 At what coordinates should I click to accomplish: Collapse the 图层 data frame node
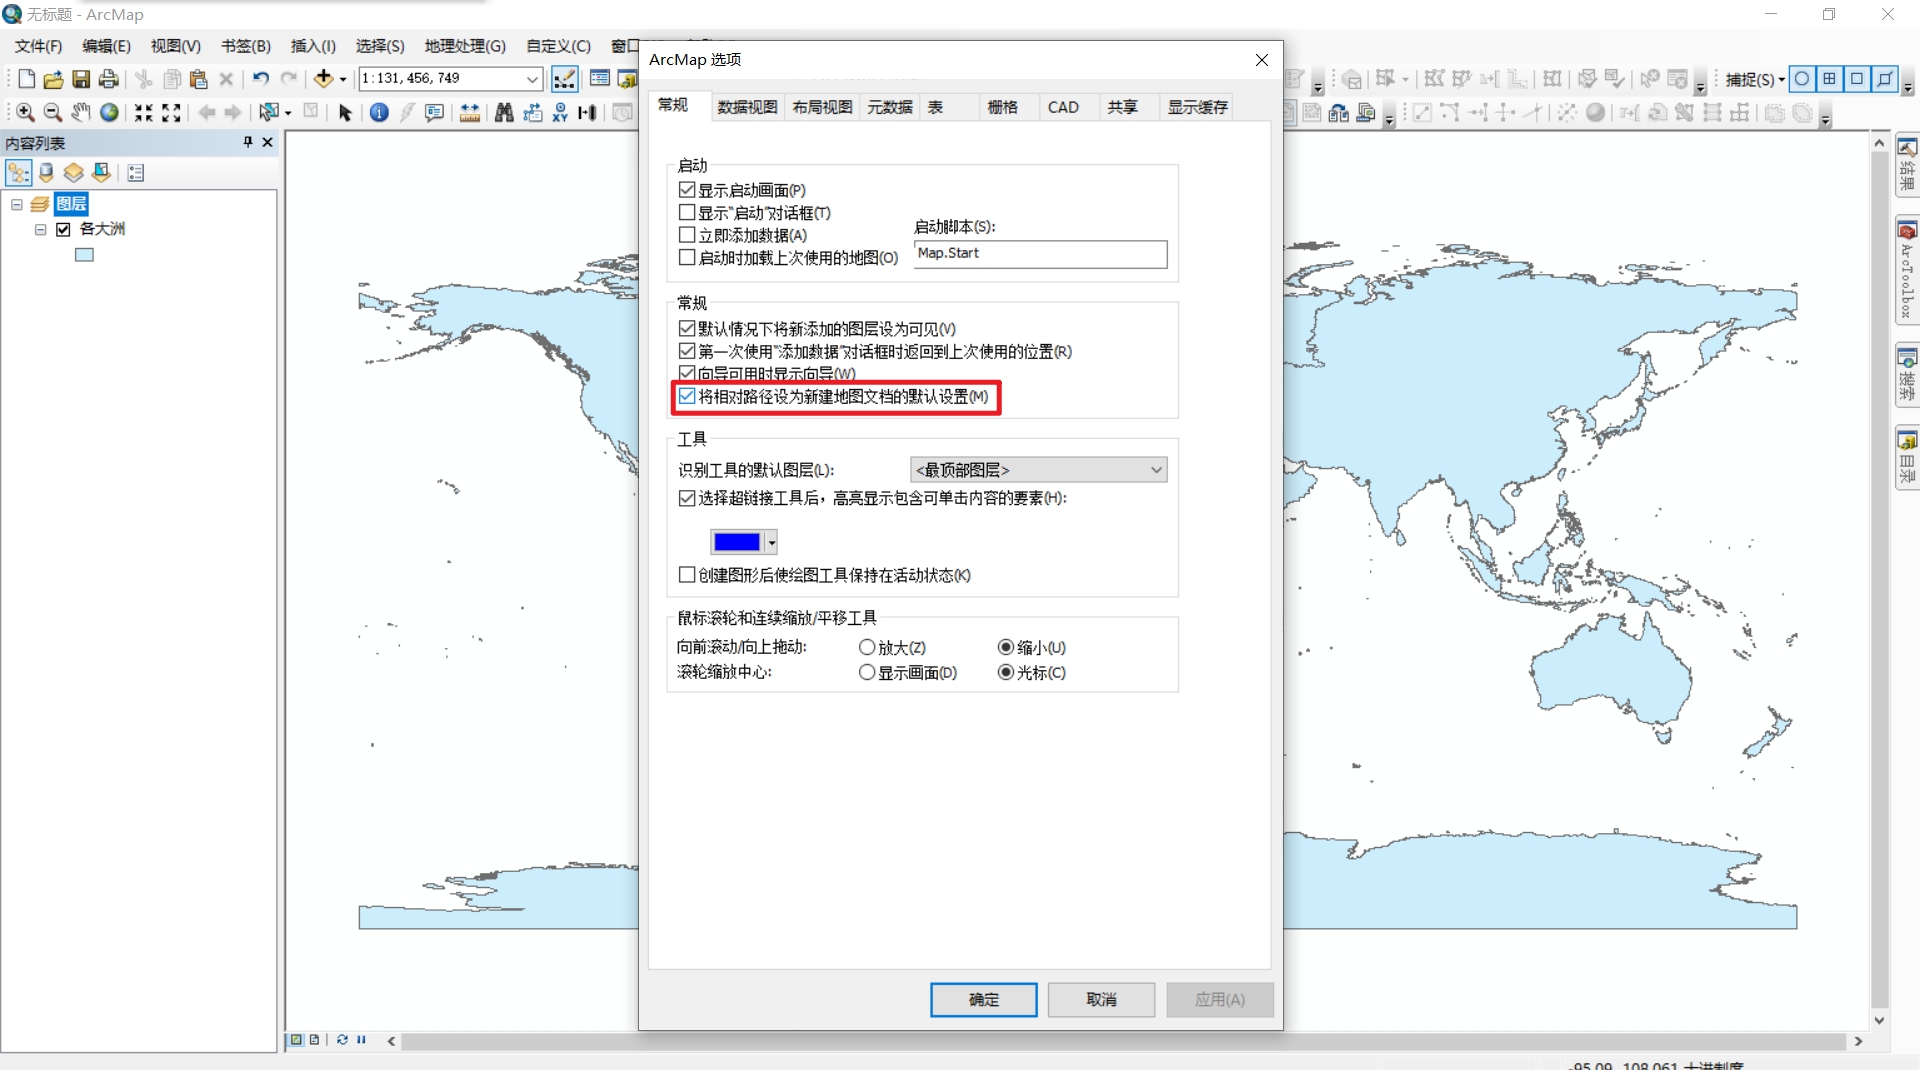17,204
